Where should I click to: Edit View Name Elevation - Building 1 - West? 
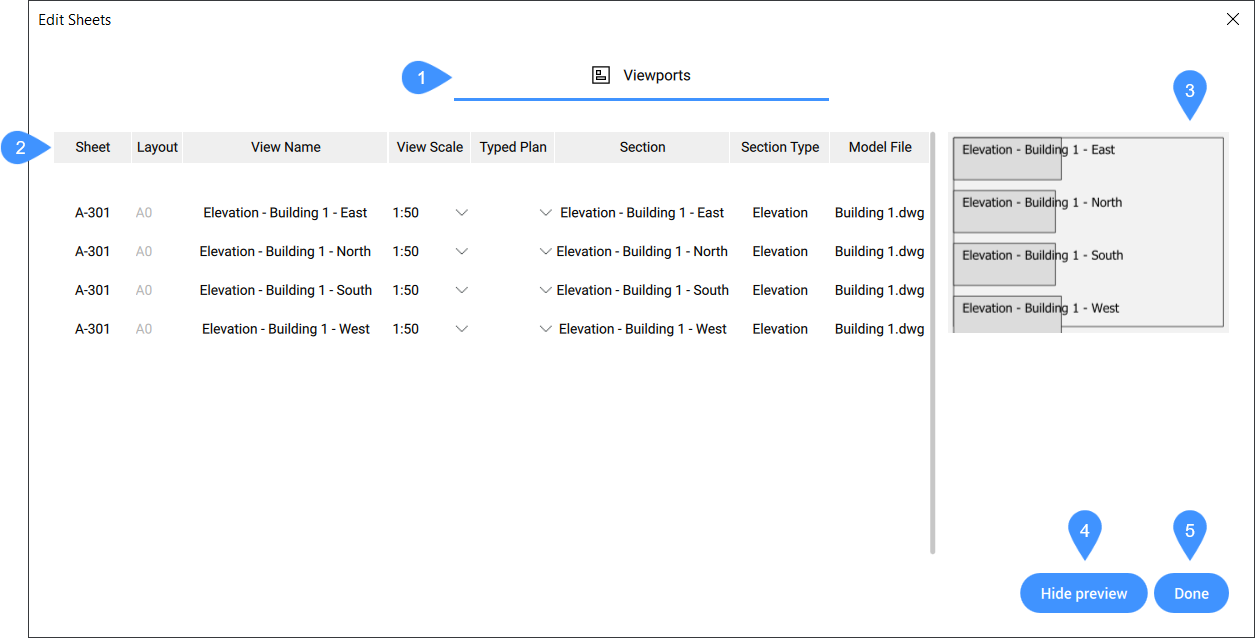point(286,329)
